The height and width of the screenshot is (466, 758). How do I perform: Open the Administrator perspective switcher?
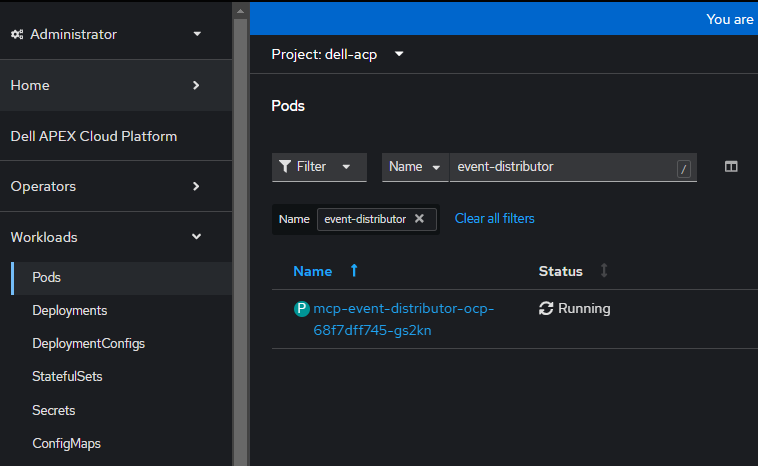[106, 34]
